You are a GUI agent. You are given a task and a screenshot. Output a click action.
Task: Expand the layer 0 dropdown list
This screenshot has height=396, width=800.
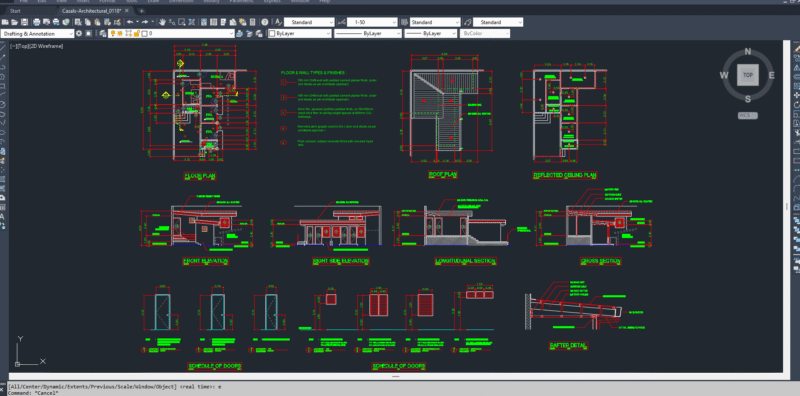coord(232,33)
